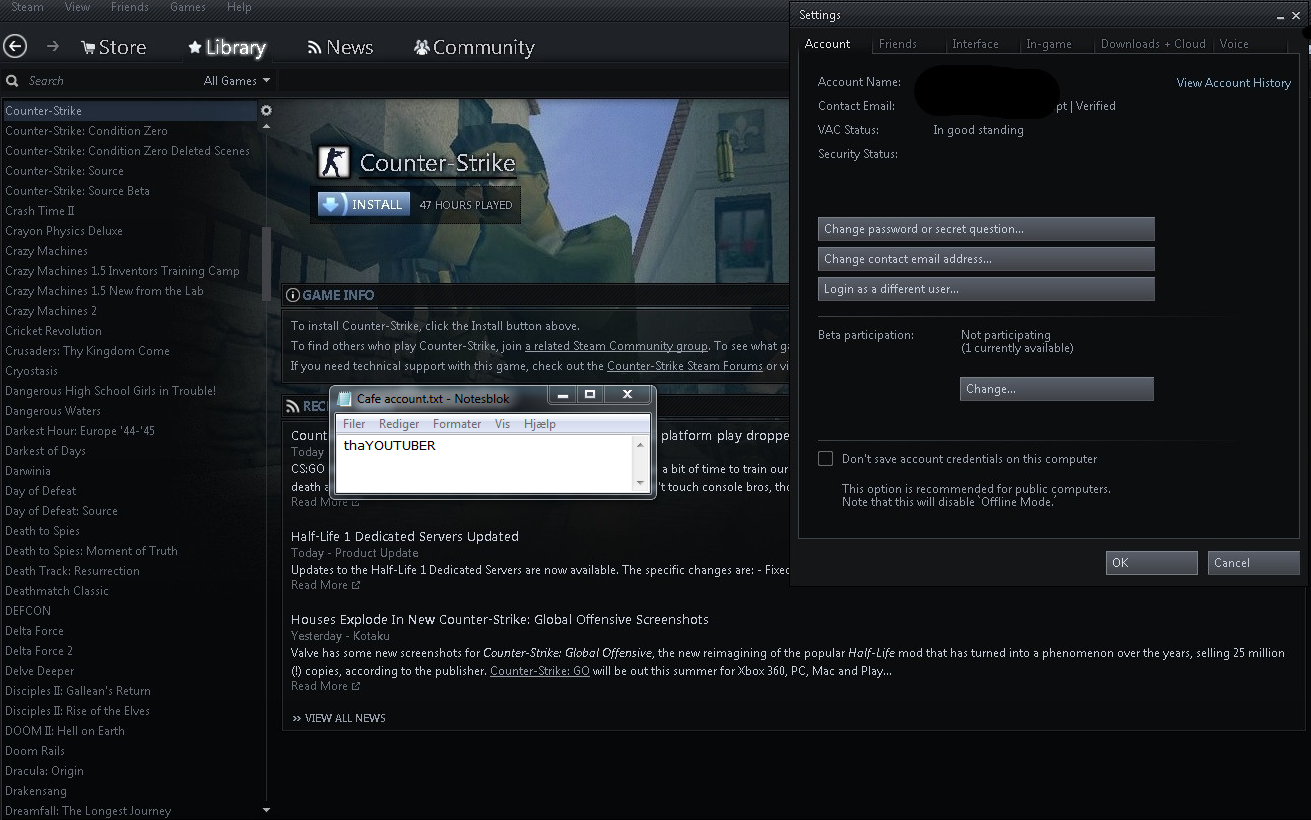Open View Account History link
Screen dimensions: 1311x820
[x=1233, y=83]
